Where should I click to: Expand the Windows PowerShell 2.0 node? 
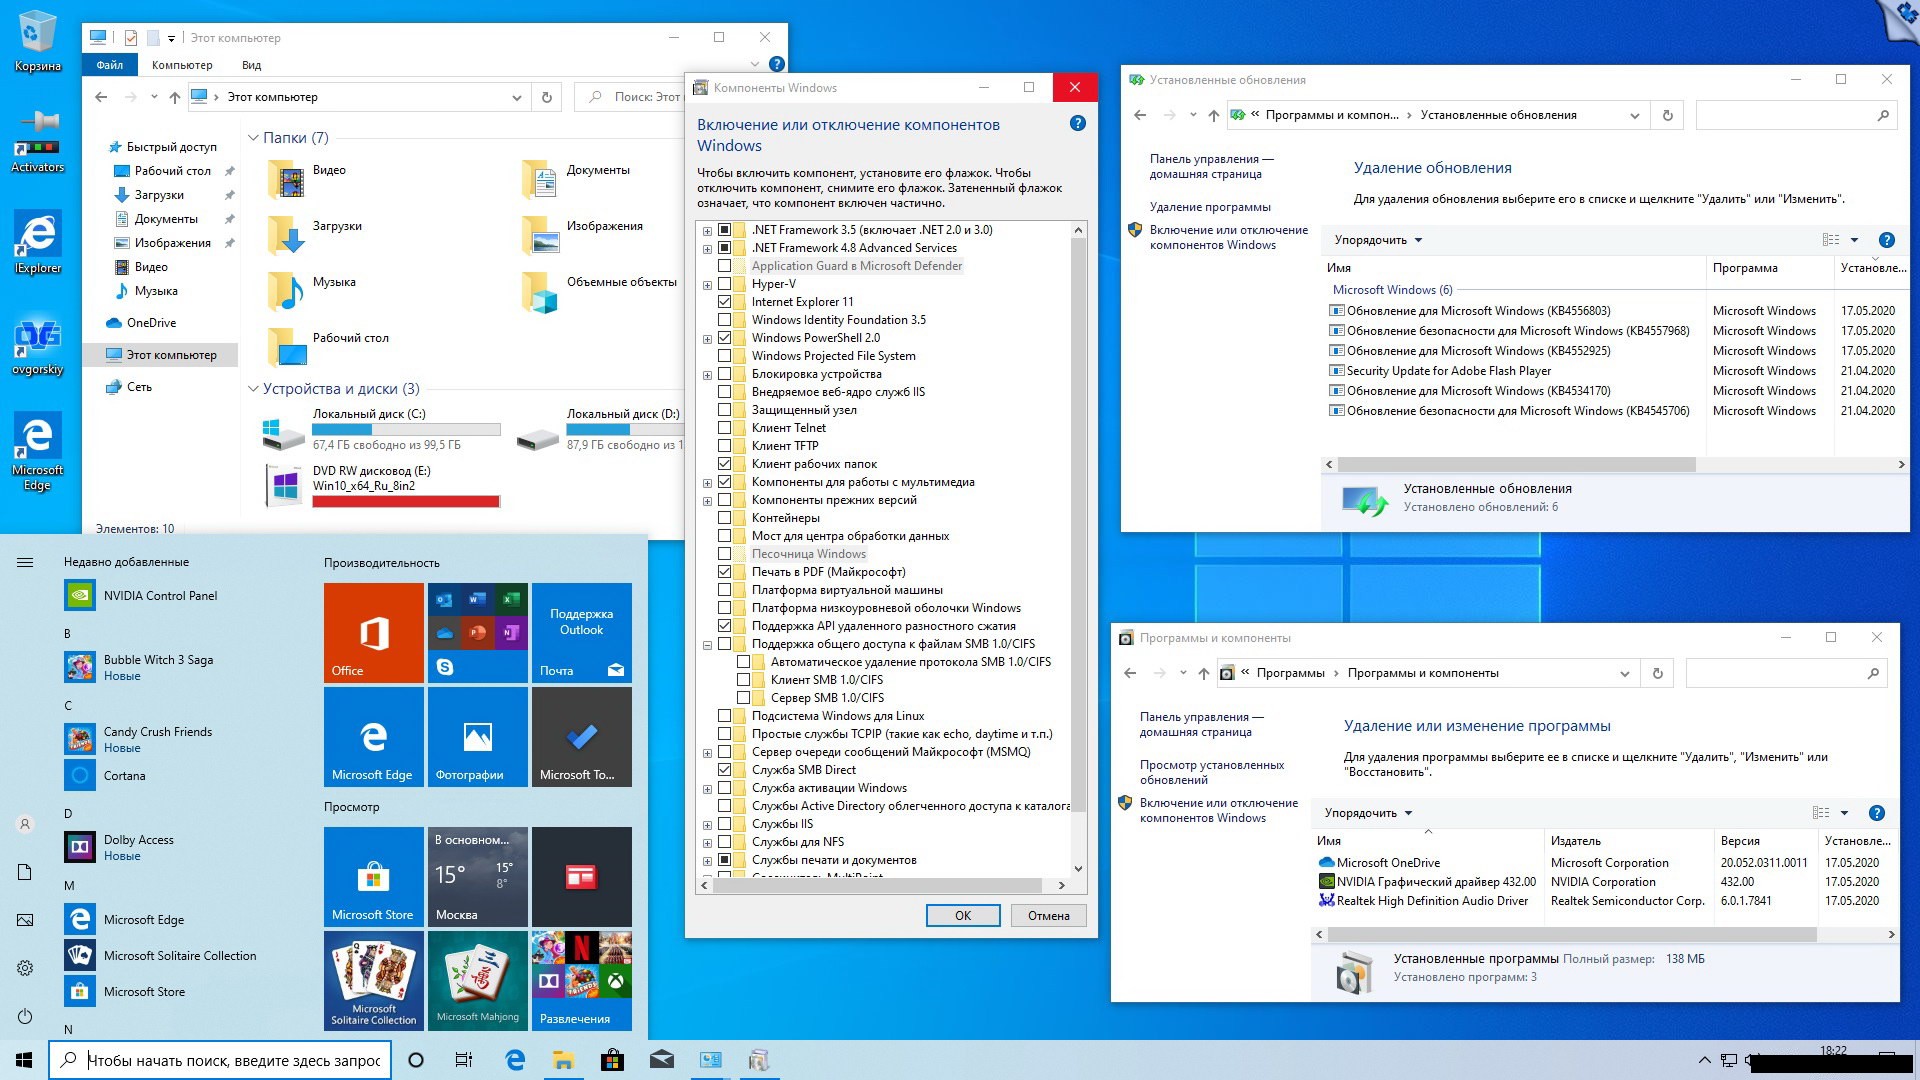707,339
